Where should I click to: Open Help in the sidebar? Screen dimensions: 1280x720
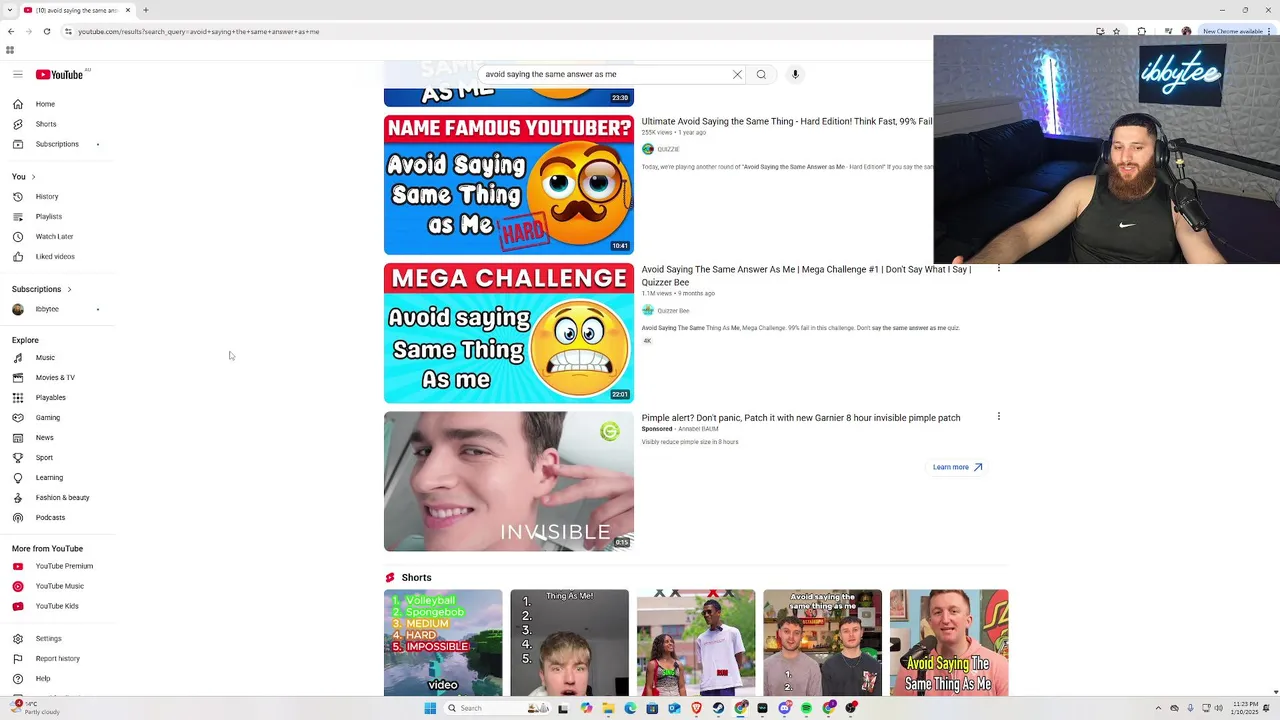coord(43,678)
